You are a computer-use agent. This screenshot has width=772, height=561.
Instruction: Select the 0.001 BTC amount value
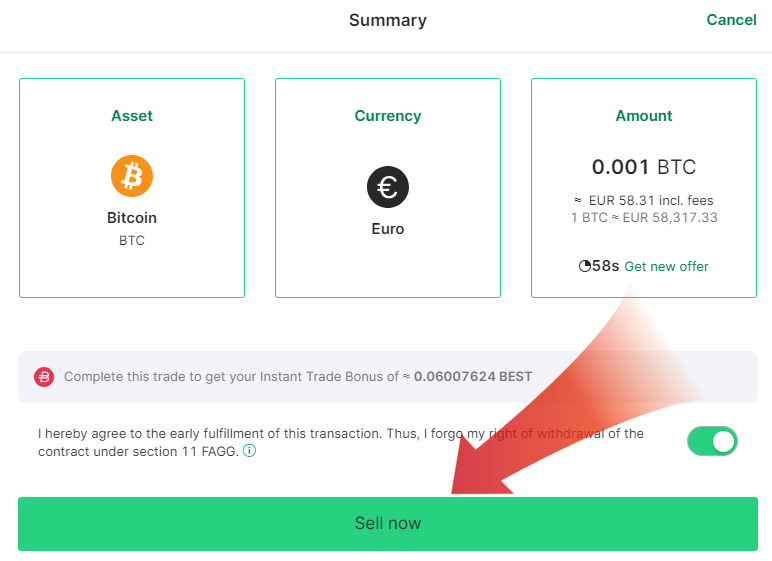(x=644, y=167)
